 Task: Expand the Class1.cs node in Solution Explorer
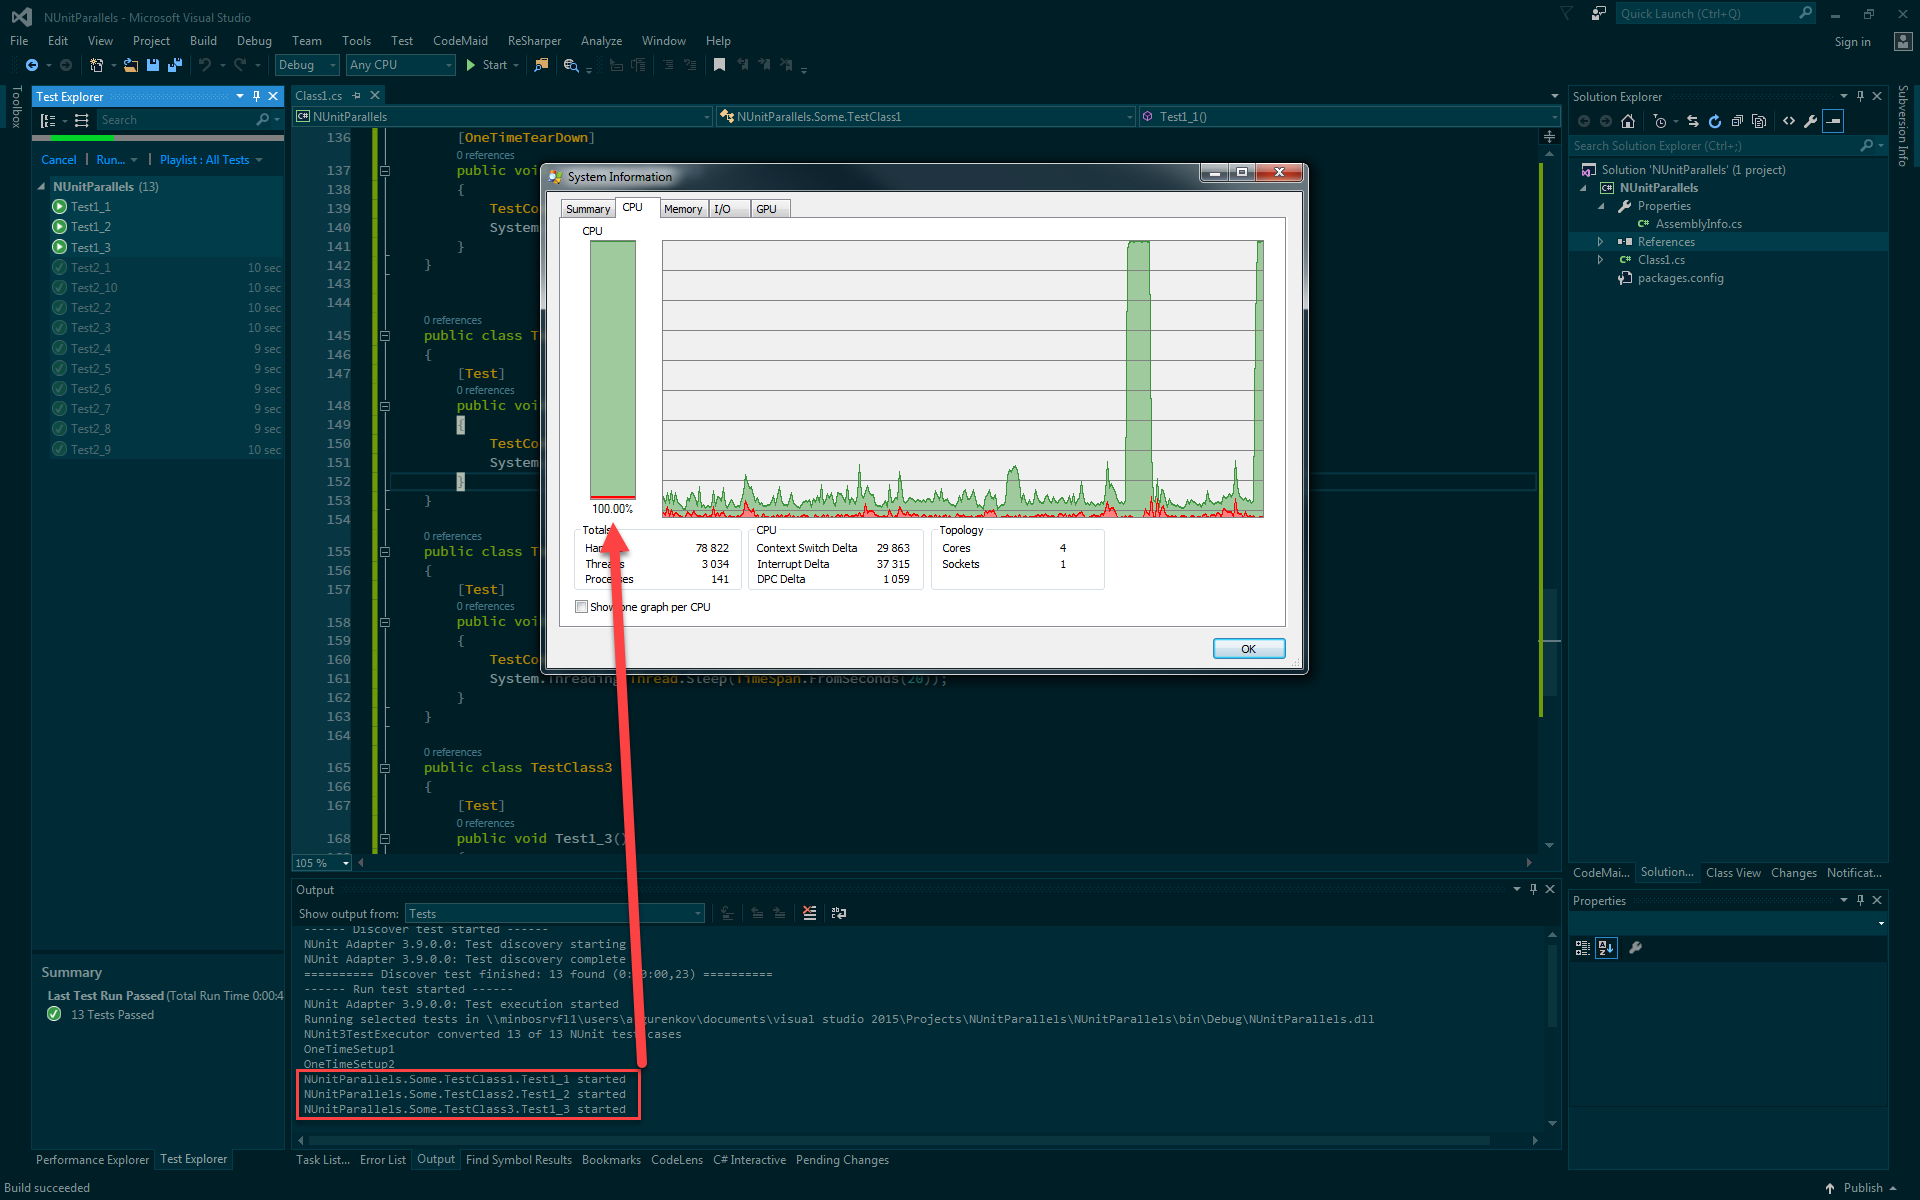click(1600, 260)
